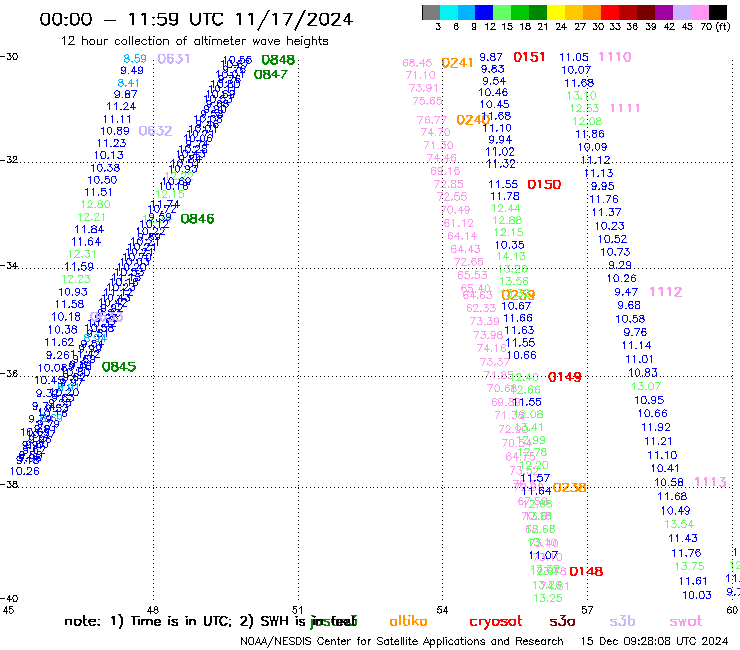Click the black swatch at legend end
Viewport: 740px width, 650px height.
tap(717, 12)
